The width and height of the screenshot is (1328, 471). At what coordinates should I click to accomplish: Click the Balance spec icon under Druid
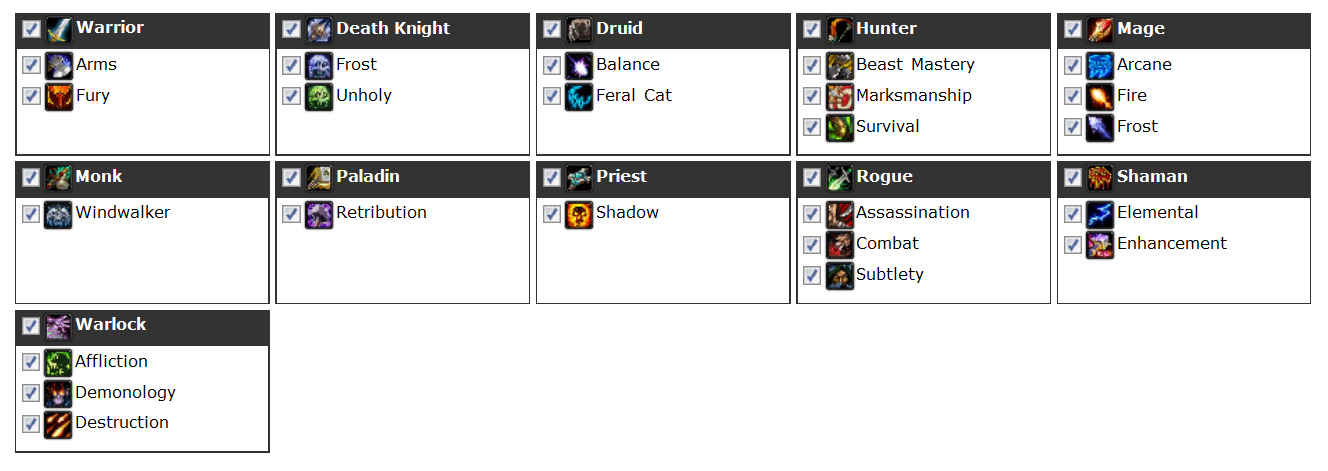coord(579,66)
